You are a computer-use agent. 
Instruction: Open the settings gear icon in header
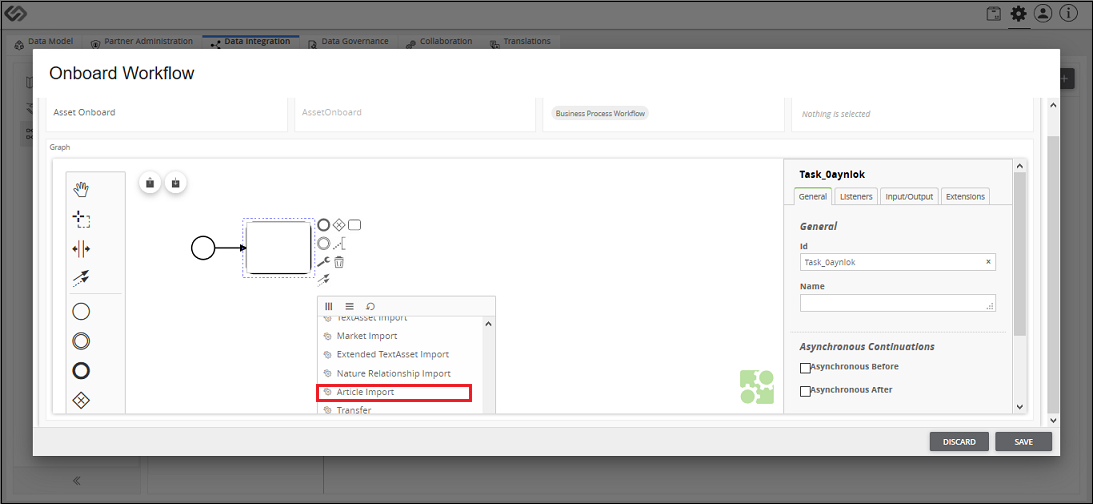tap(1018, 14)
